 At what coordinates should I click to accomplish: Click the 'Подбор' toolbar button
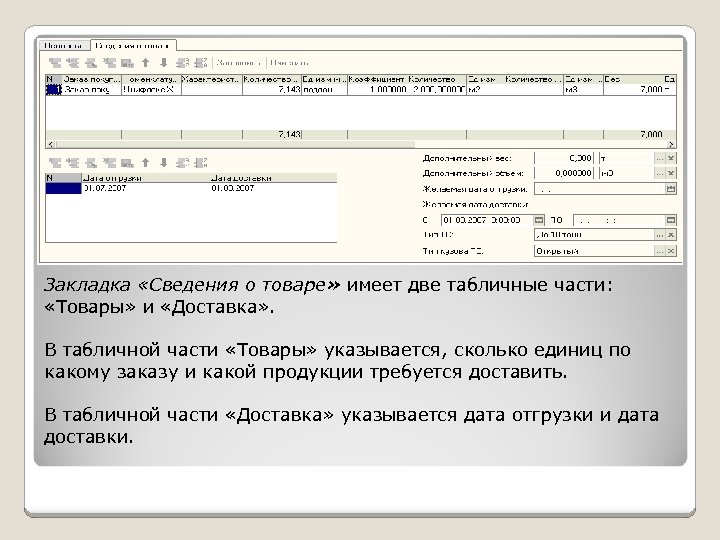289,62
